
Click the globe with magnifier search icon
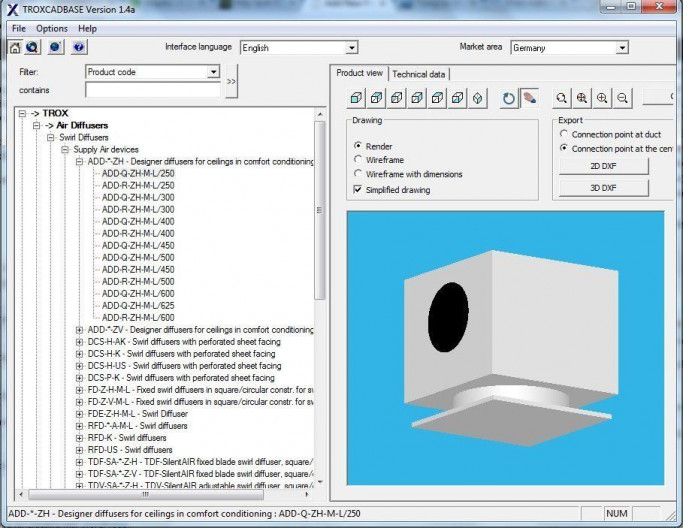32,47
